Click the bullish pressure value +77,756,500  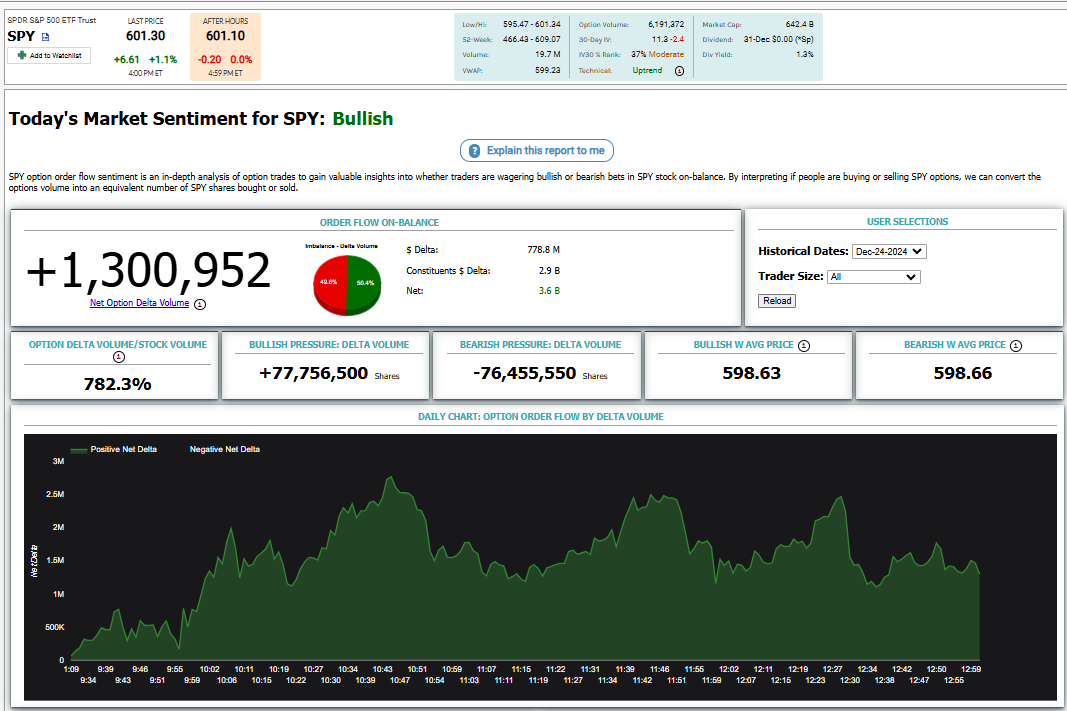tap(314, 374)
